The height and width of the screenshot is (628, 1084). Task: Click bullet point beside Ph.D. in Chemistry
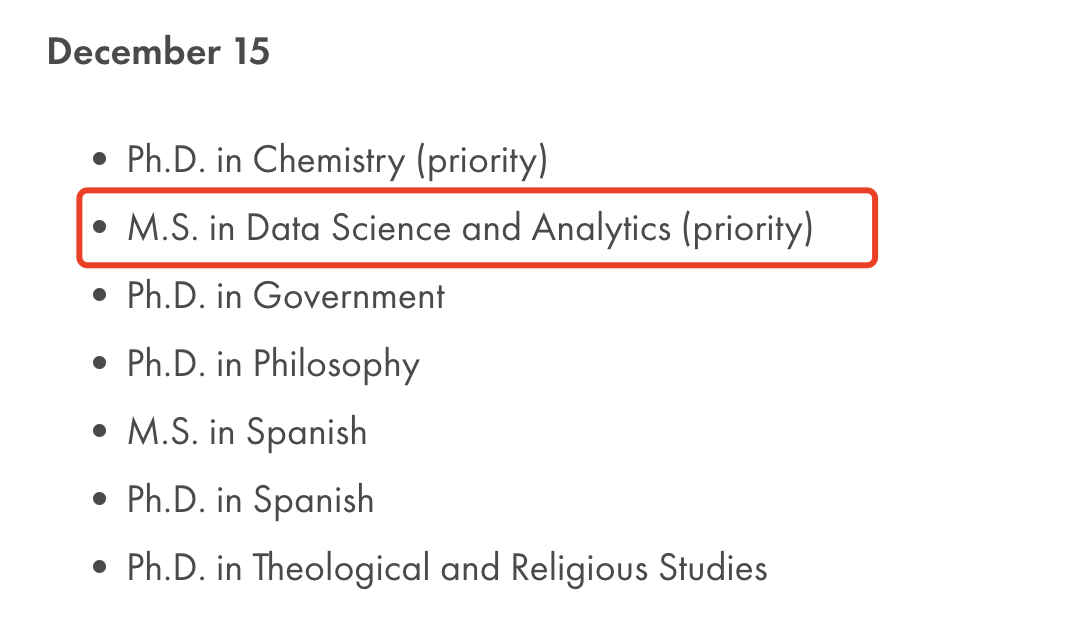pos(100,159)
